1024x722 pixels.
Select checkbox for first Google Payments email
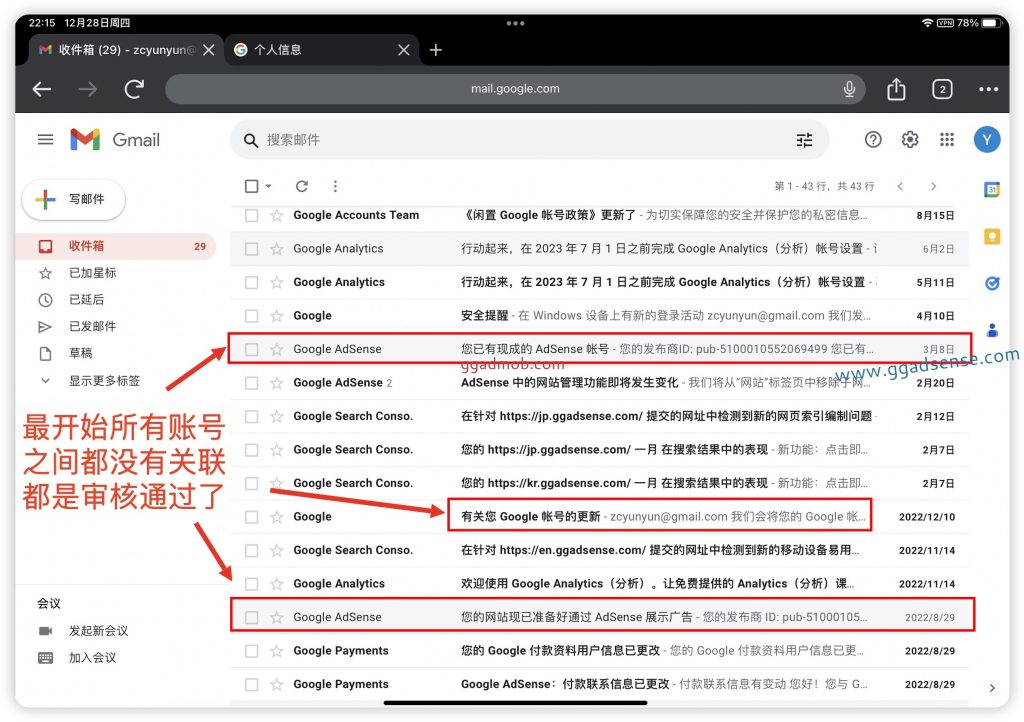(x=252, y=651)
